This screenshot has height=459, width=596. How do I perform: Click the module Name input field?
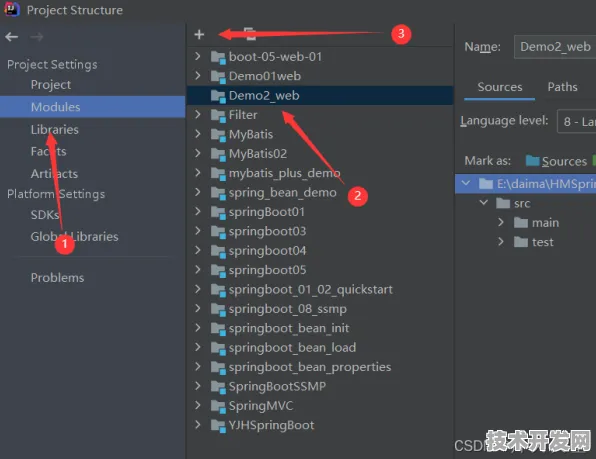tap(555, 47)
